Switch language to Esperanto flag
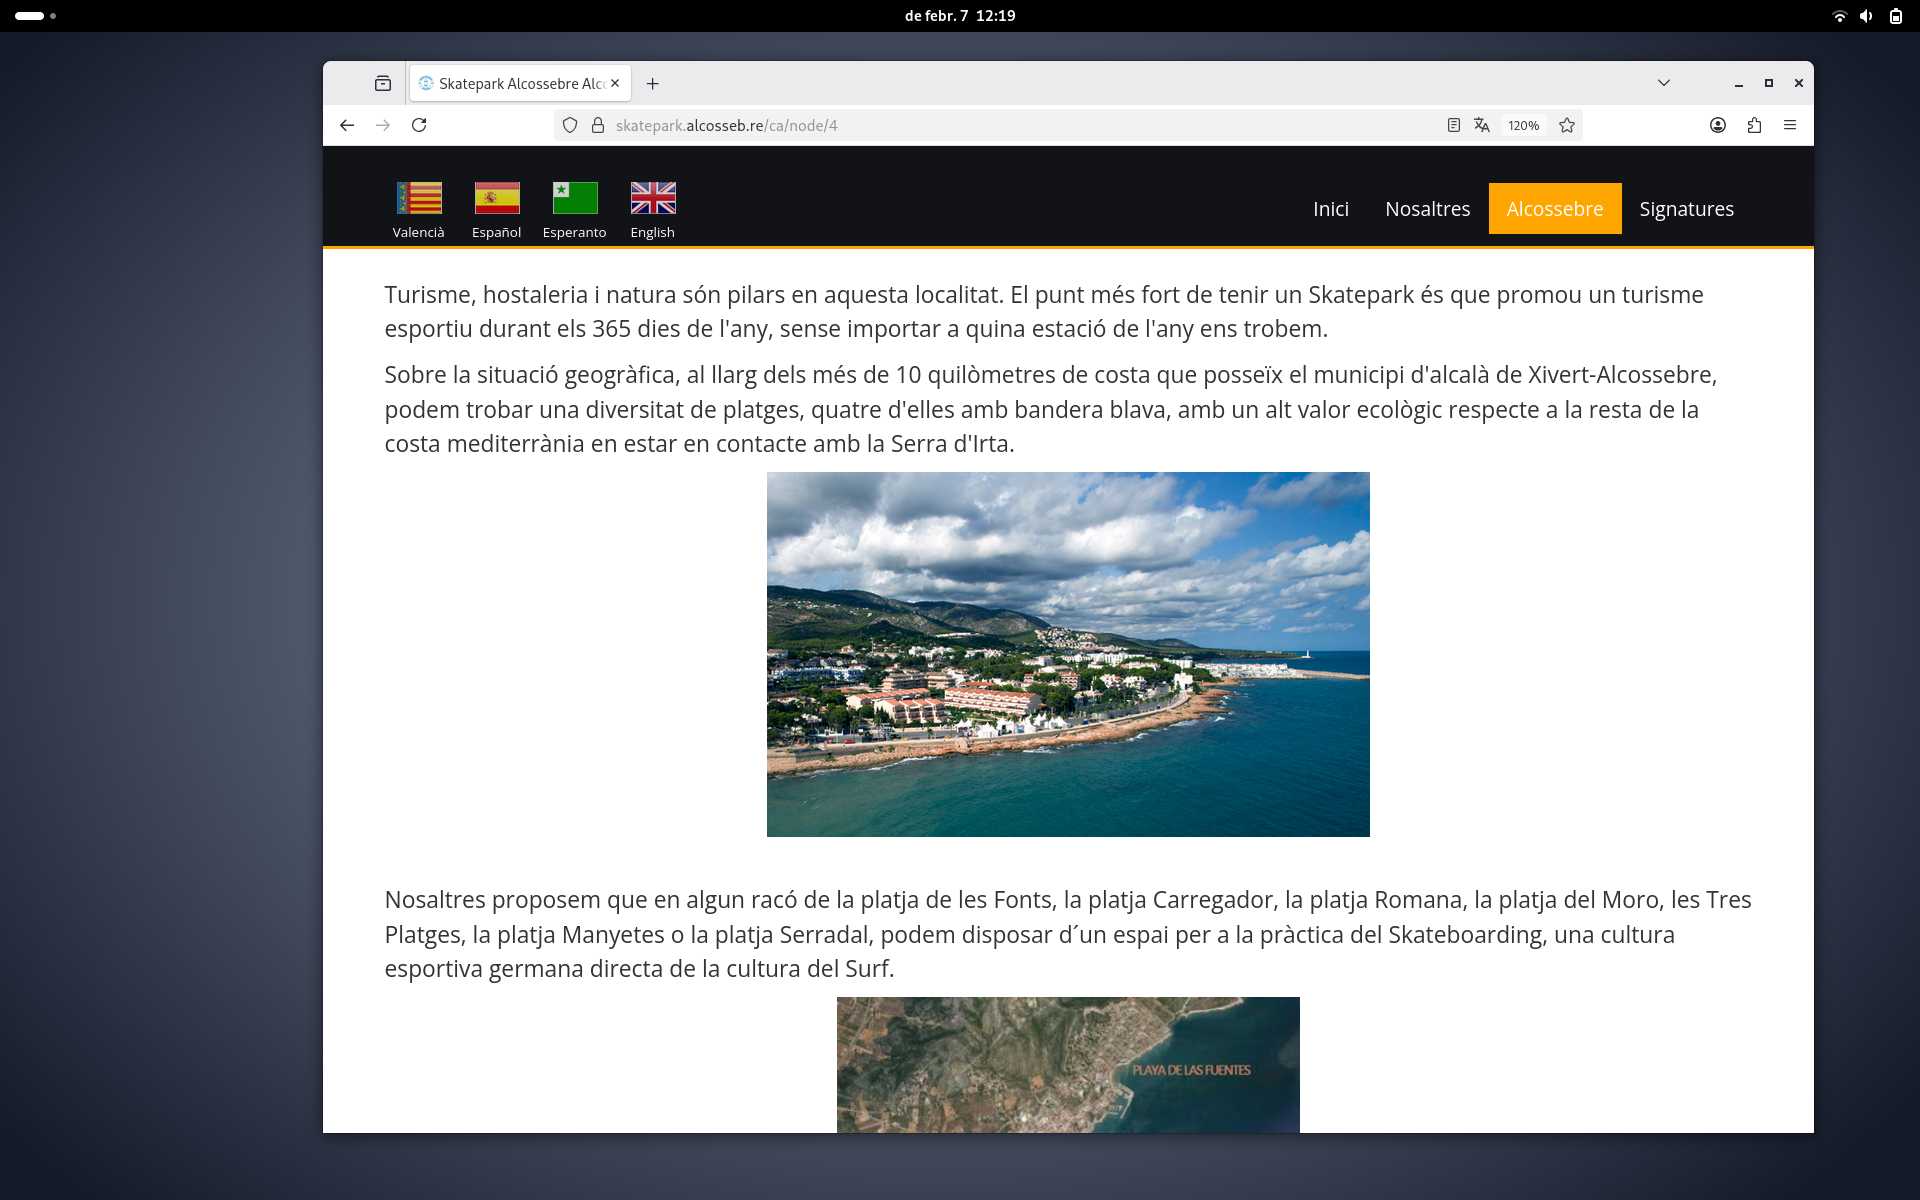 [x=575, y=198]
